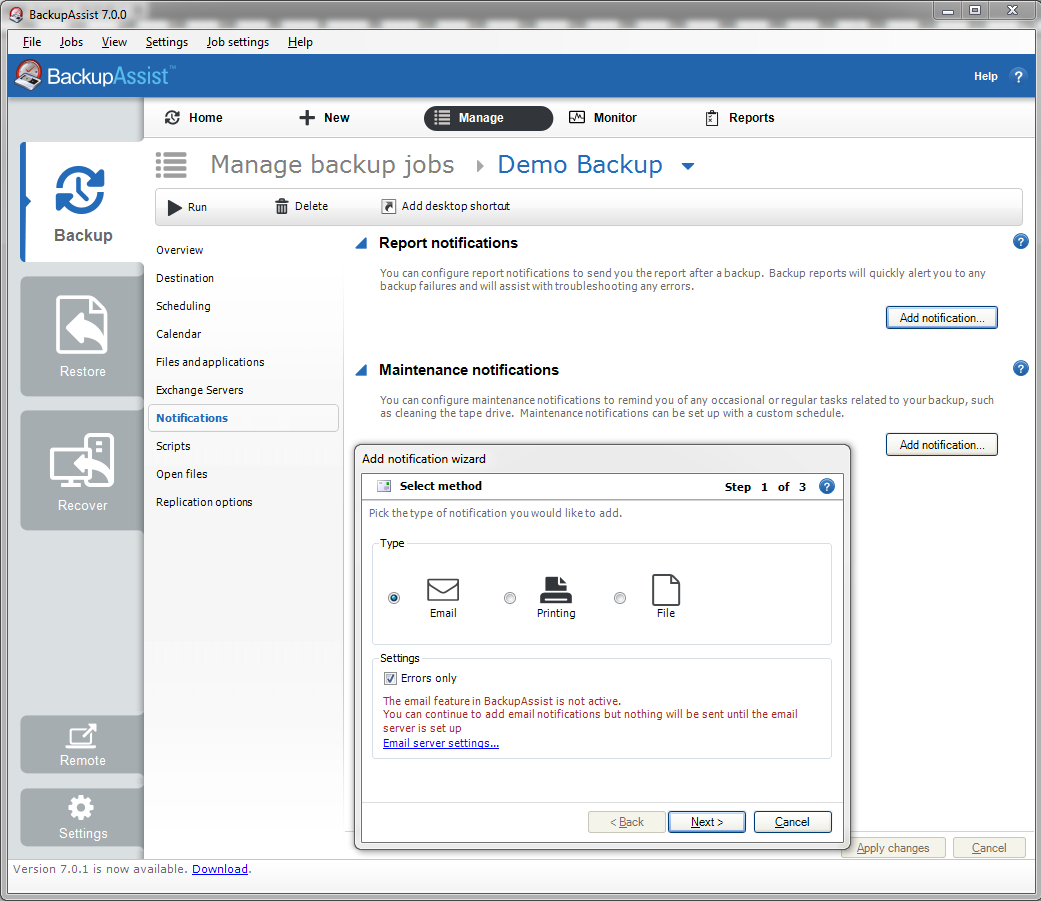This screenshot has width=1041, height=901.
Task: Open the Recover sidebar section
Action: click(x=82, y=470)
